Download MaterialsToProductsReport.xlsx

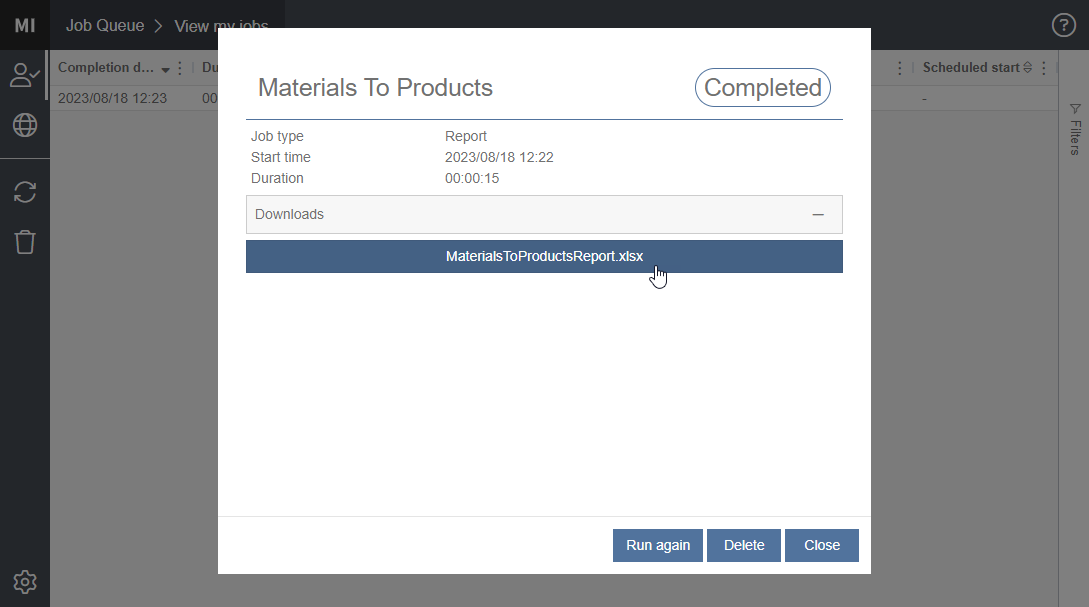[544, 256]
